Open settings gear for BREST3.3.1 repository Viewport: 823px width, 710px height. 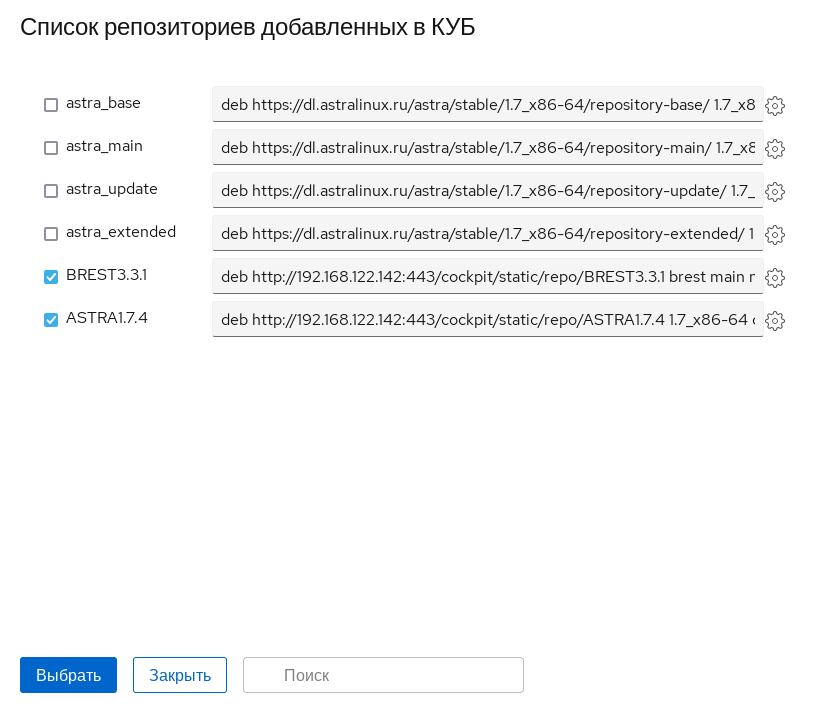click(x=774, y=278)
